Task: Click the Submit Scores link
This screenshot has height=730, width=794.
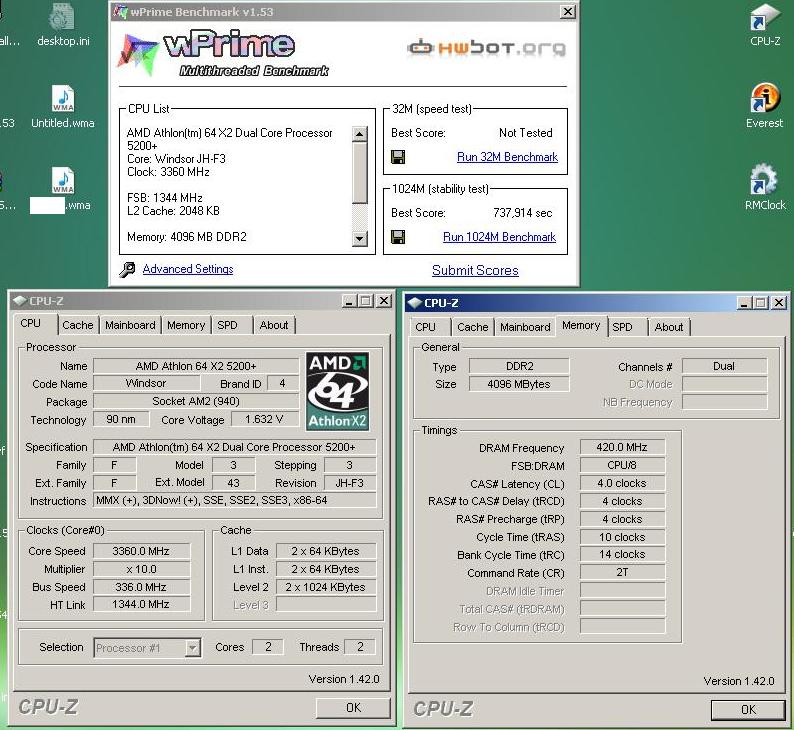Action: [x=475, y=270]
